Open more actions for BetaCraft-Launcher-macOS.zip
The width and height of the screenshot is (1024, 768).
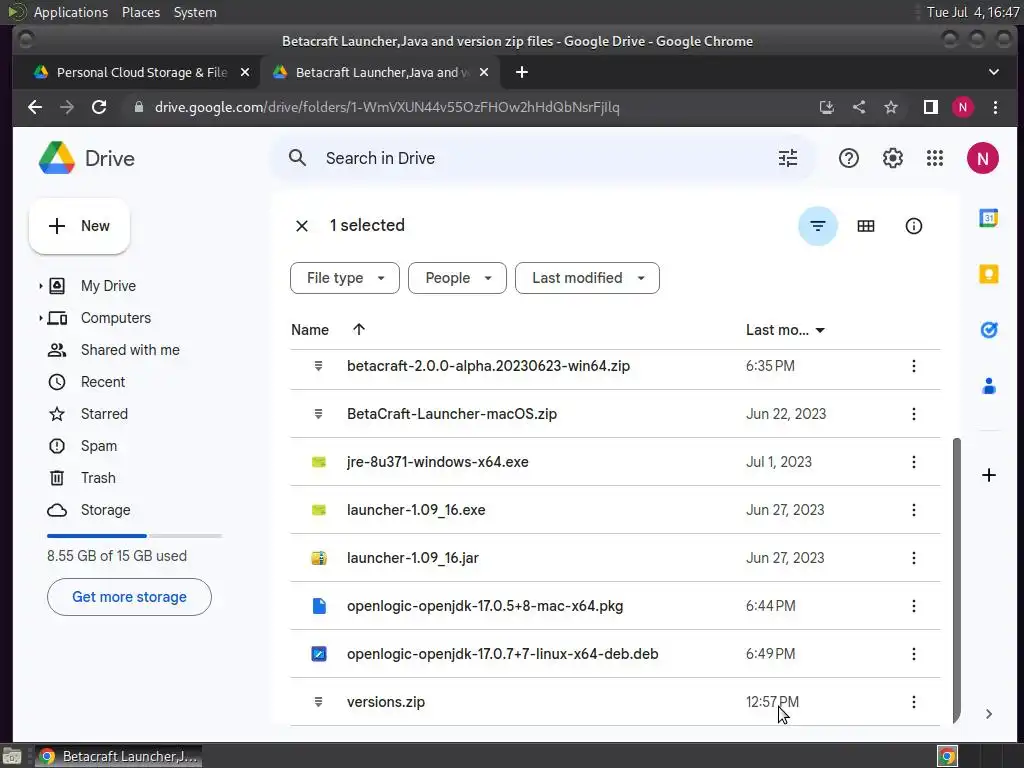pos(914,414)
